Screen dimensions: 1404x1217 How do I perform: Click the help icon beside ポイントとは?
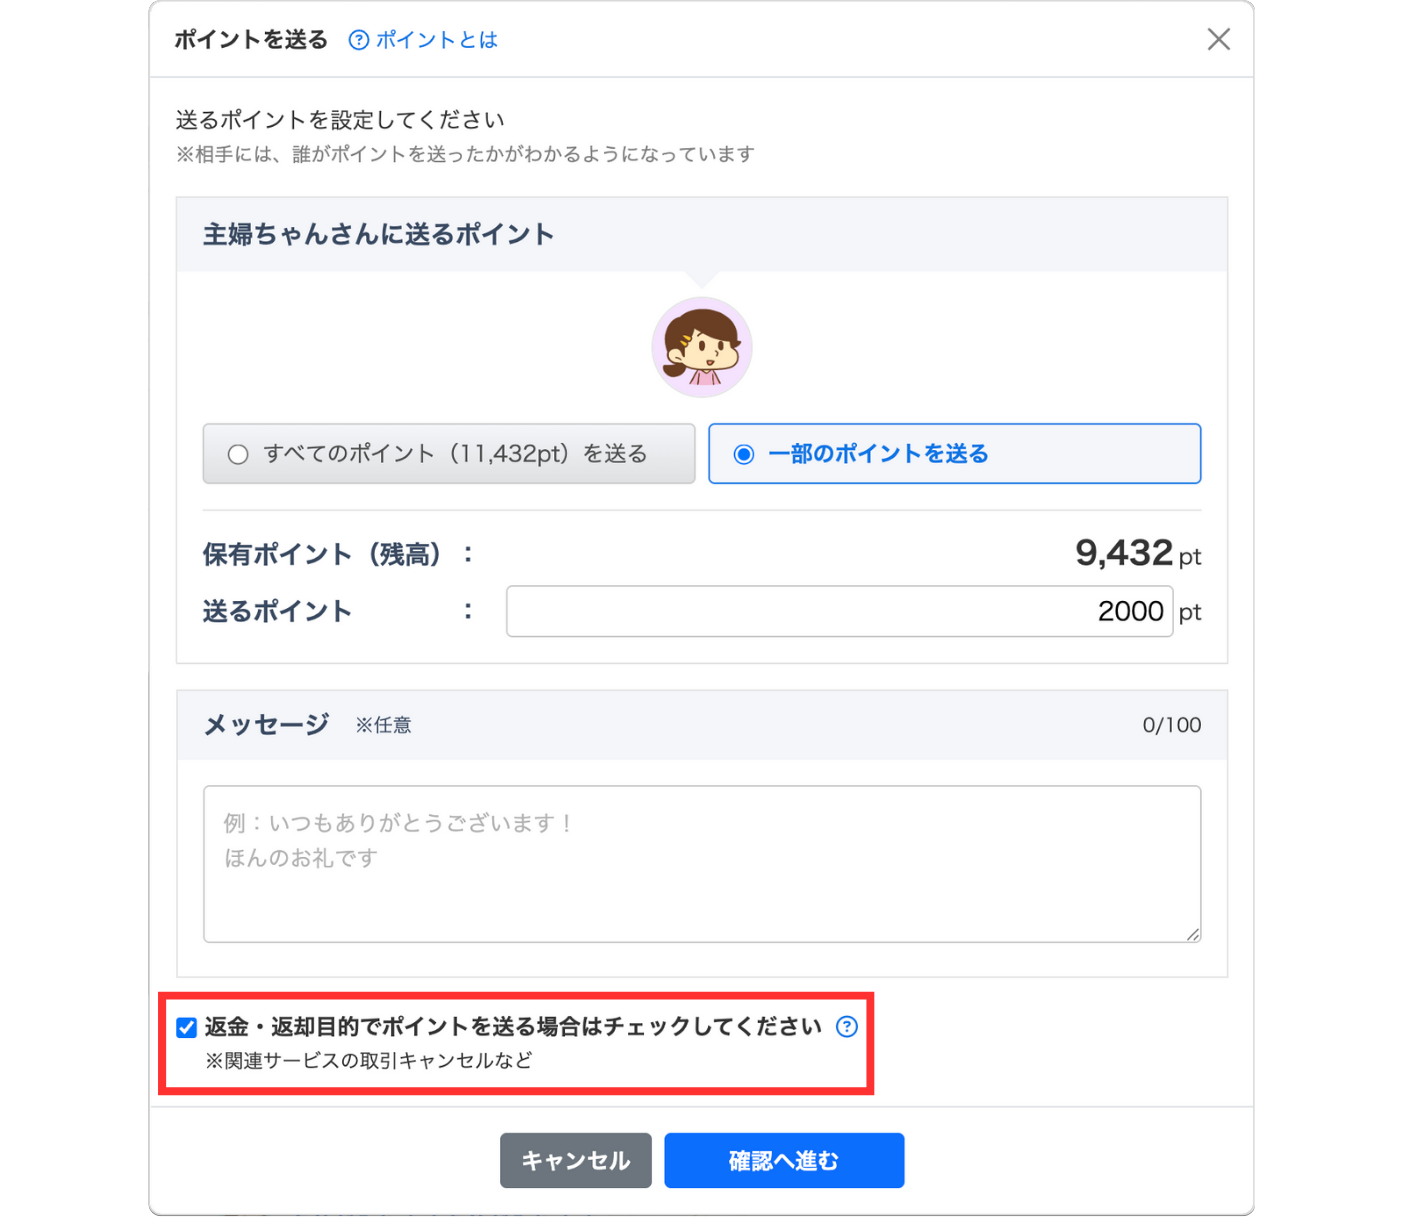pyautogui.click(x=358, y=40)
